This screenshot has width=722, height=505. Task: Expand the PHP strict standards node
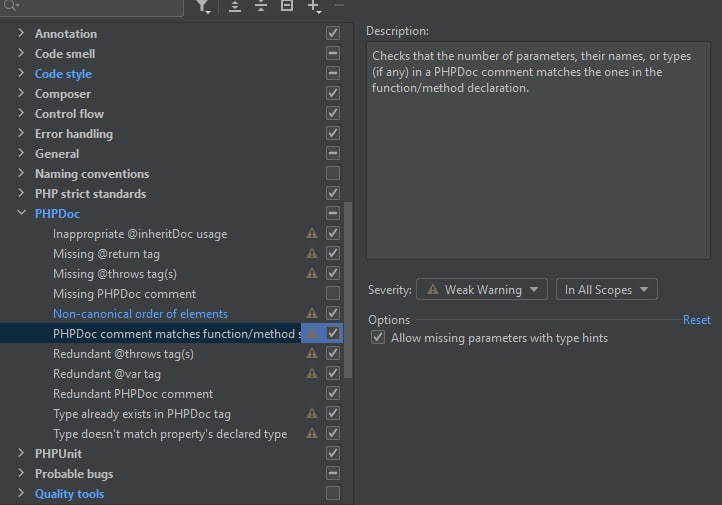tap(21, 193)
